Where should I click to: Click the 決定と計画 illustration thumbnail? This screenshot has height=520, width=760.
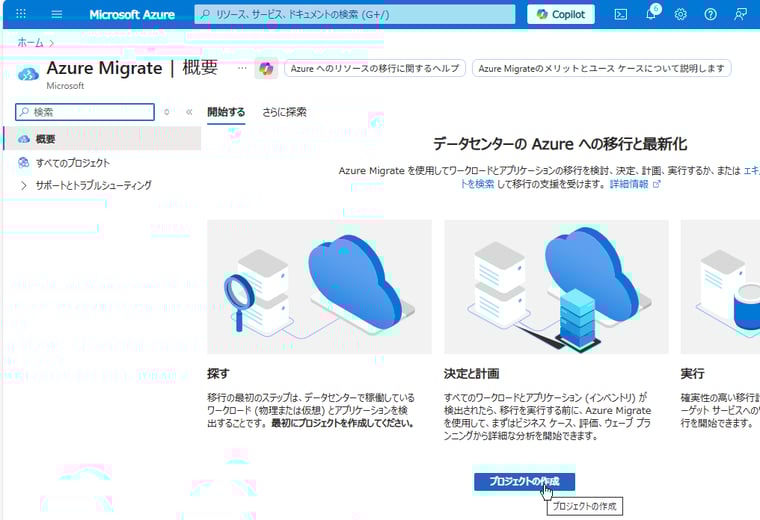tap(556, 287)
